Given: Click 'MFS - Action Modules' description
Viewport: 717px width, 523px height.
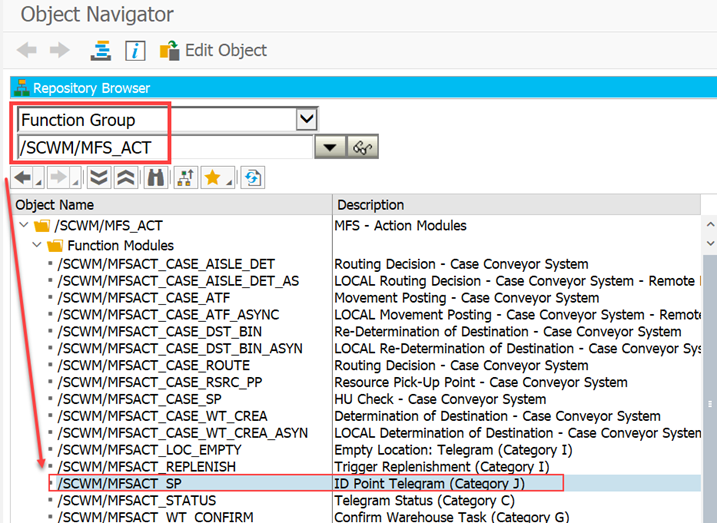Looking at the screenshot, I should click(x=400, y=225).
